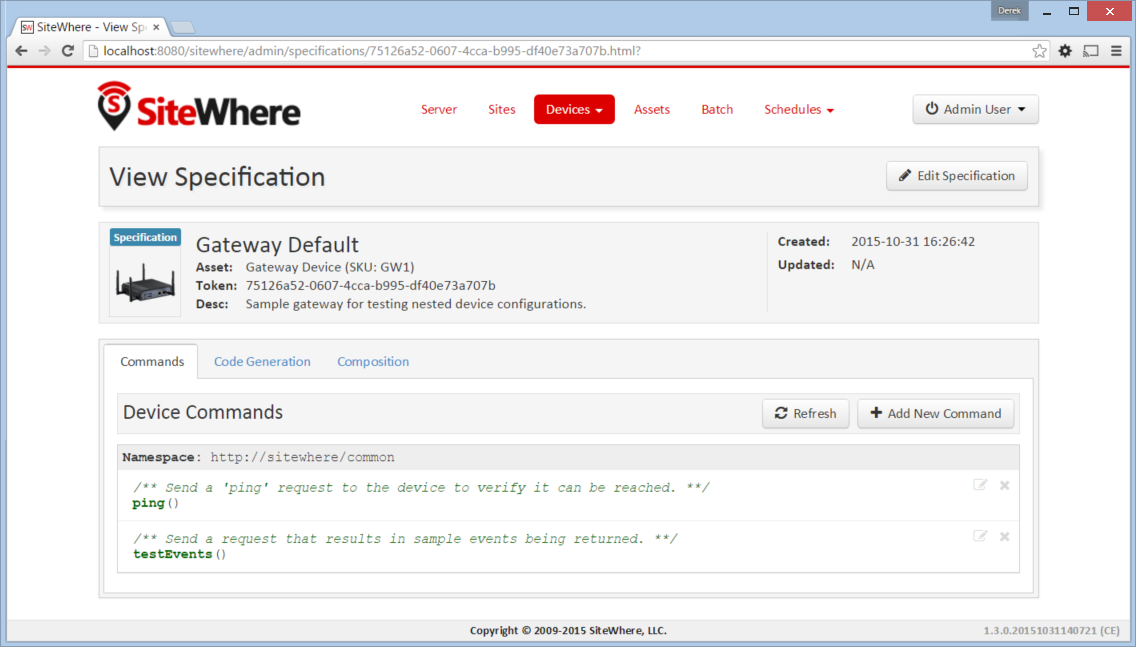
Task: Click the Edit Specification button
Action: click(x=956, y=176)
